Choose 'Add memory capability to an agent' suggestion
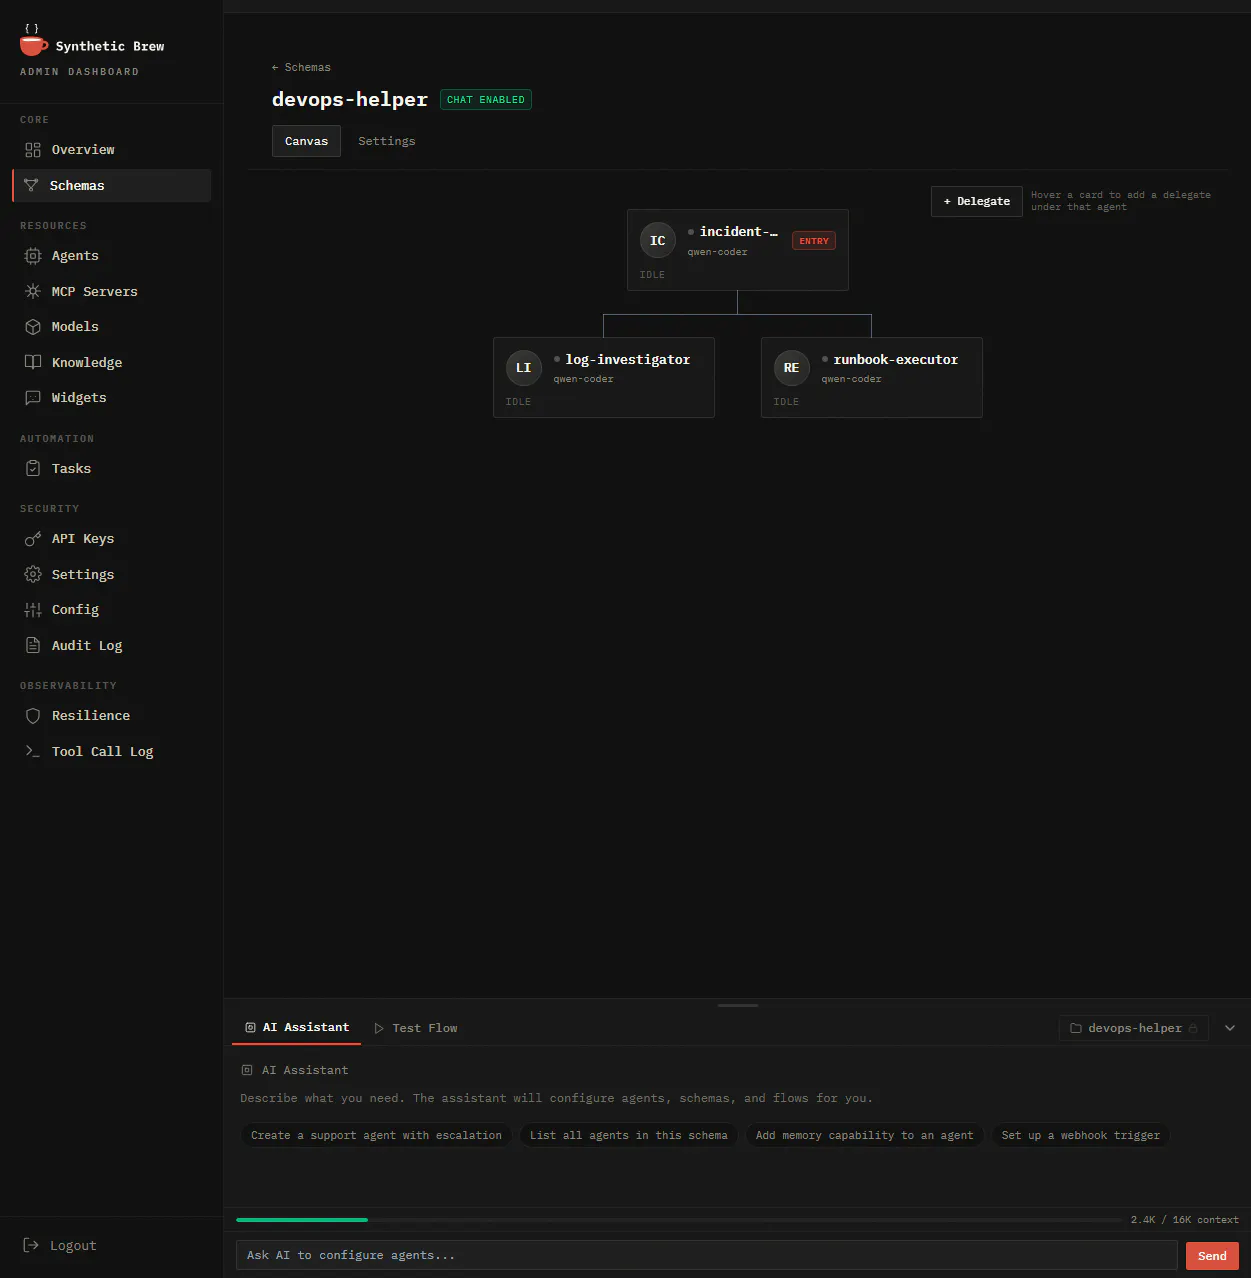This screenshot has width=1251, height=1278. pos(864,1135)
